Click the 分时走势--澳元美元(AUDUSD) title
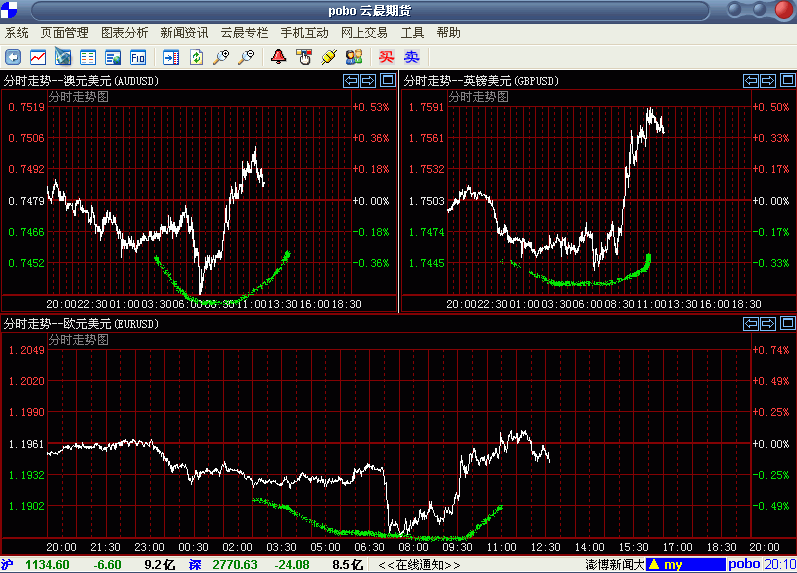Screen dimensions: 797x573 coord(81,81)
